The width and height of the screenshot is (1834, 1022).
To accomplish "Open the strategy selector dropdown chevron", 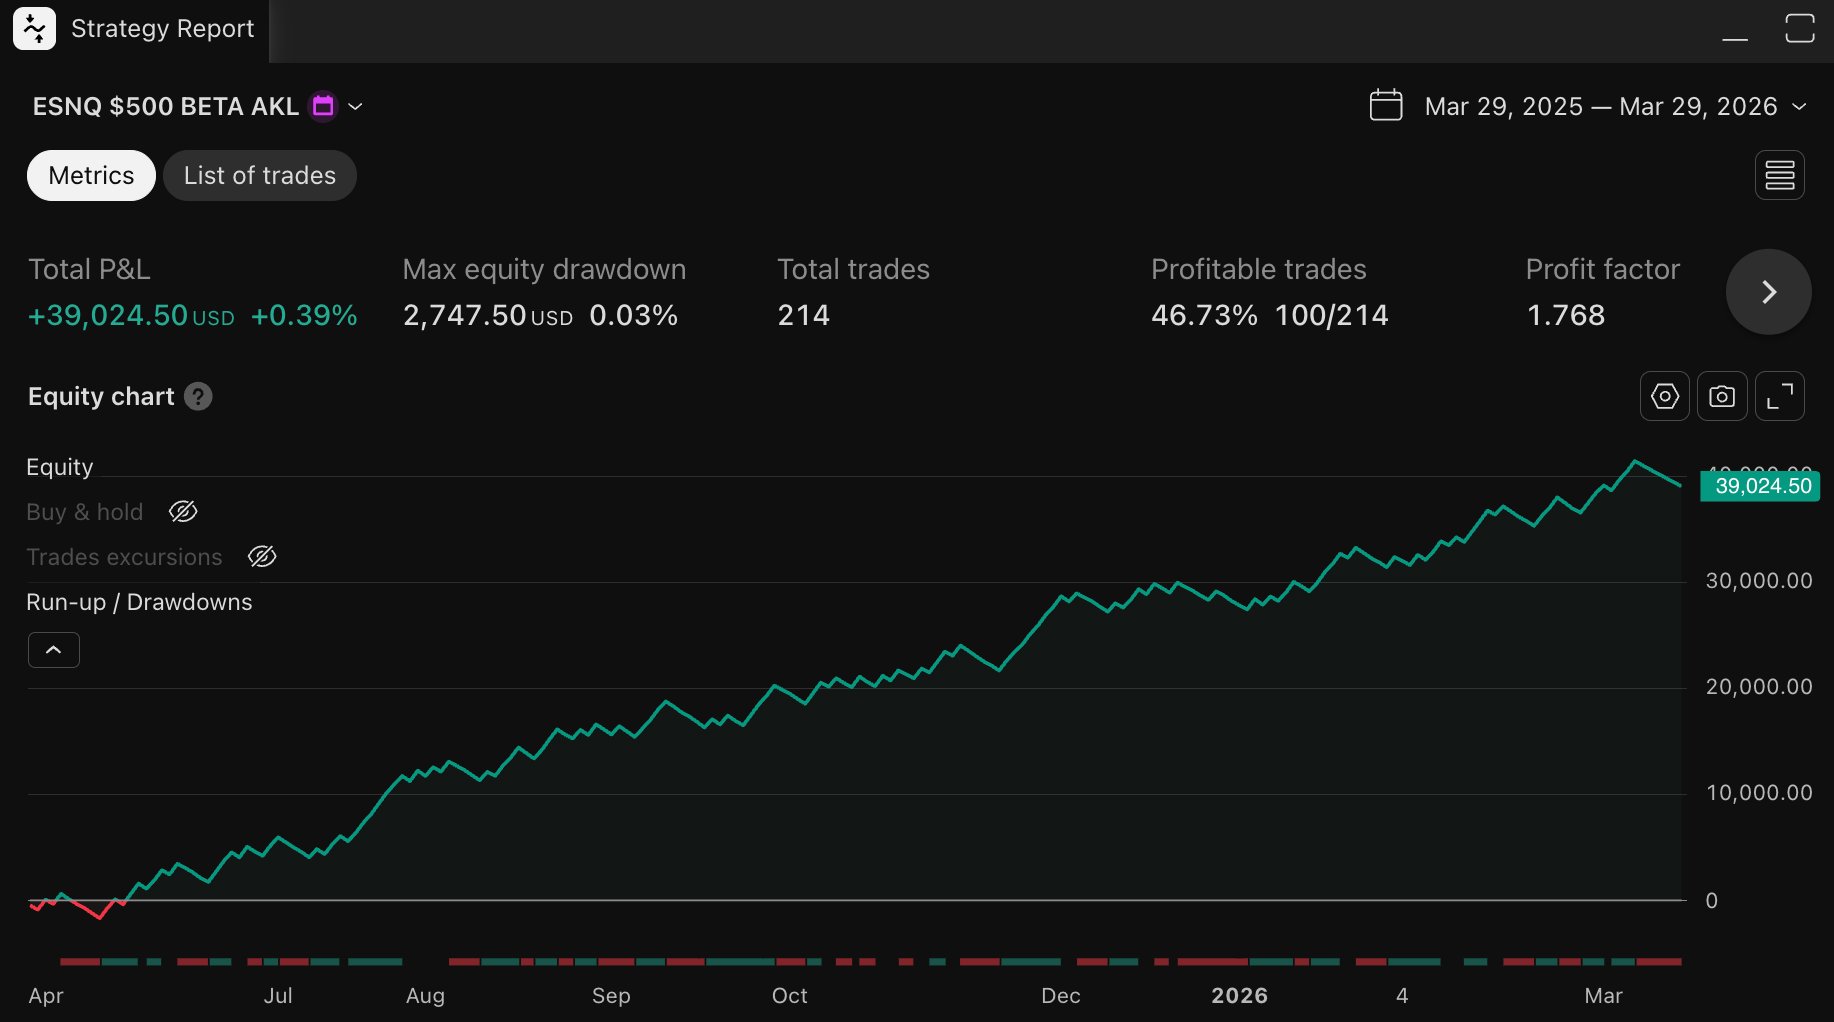I will tap(356, 106).
